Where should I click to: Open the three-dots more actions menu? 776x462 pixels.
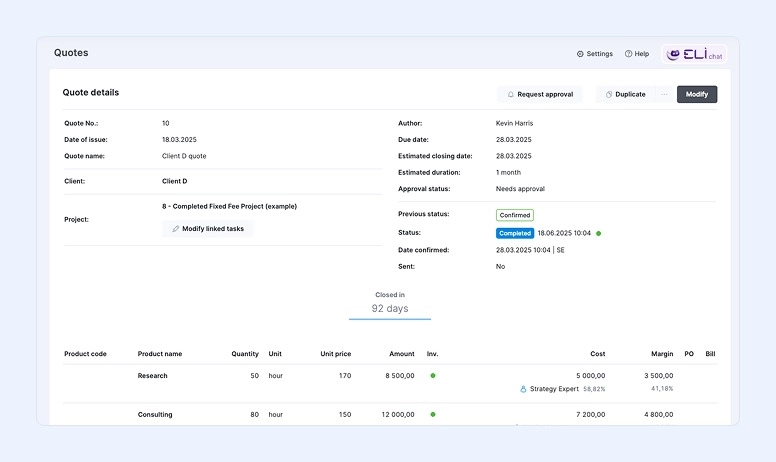pyautogui.click(x=663, y=94)
